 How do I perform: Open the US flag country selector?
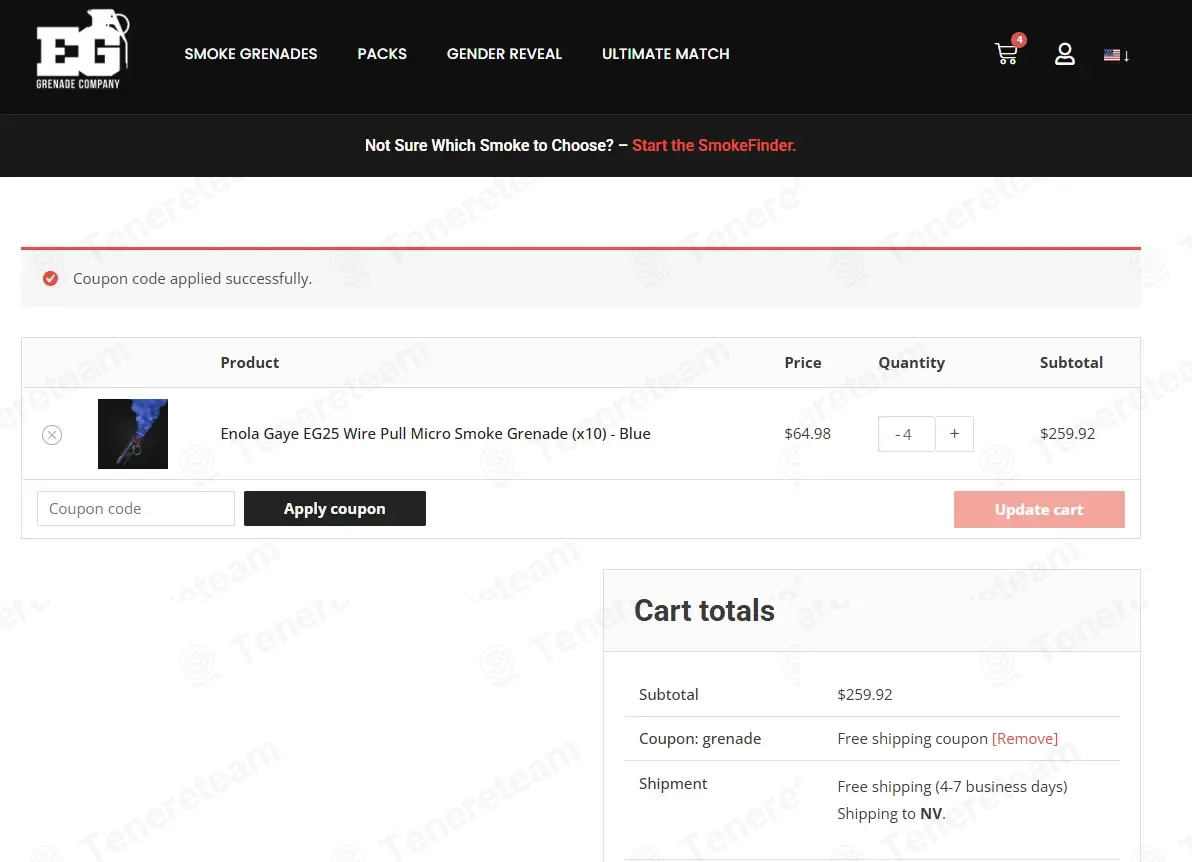pos(1116,55)
